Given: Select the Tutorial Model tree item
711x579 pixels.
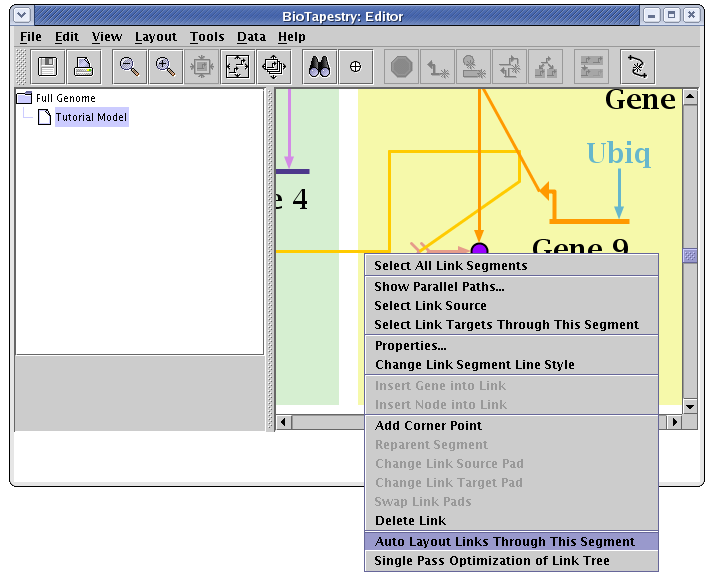Looking at the screenshot, I should (91, 117).
